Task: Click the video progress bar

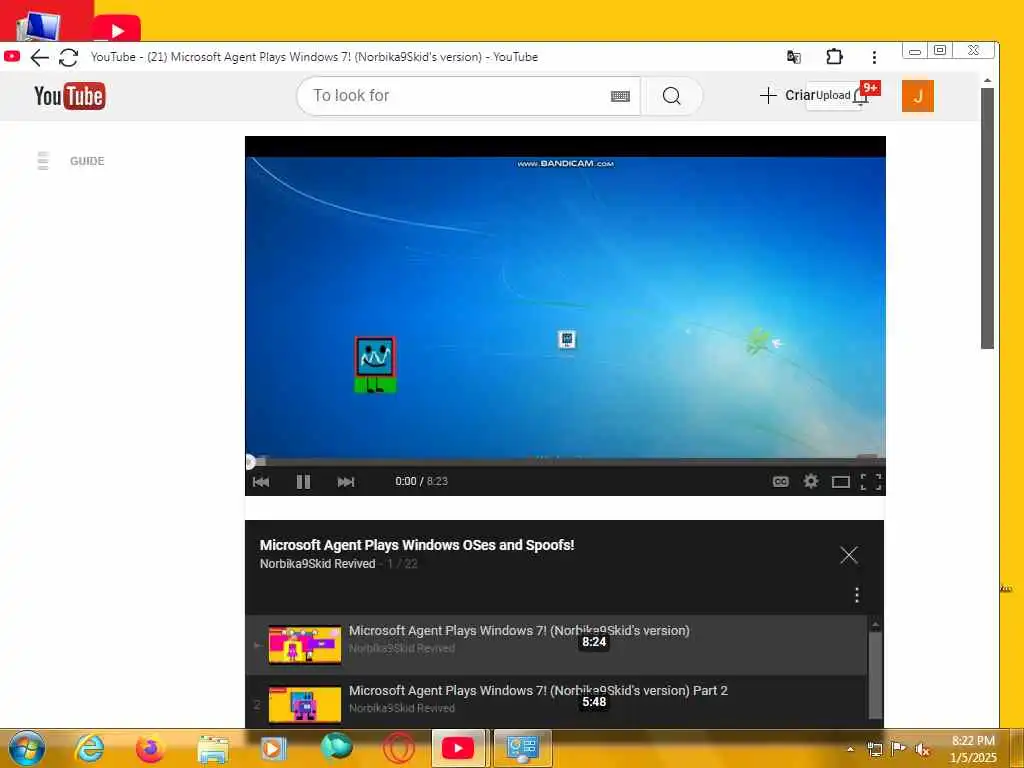Action: point(566,462)
